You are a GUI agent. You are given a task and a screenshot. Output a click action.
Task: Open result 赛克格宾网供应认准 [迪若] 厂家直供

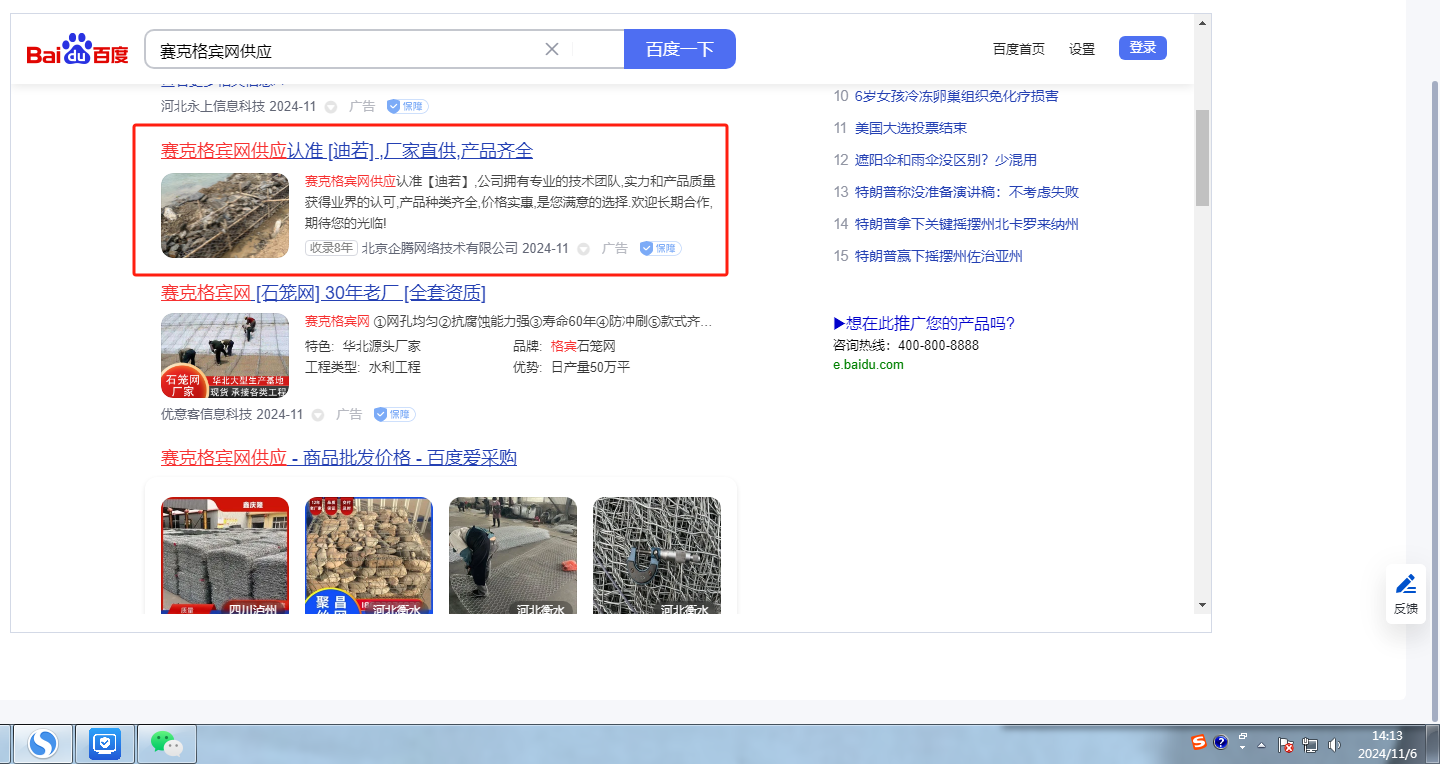click(347, 151)
